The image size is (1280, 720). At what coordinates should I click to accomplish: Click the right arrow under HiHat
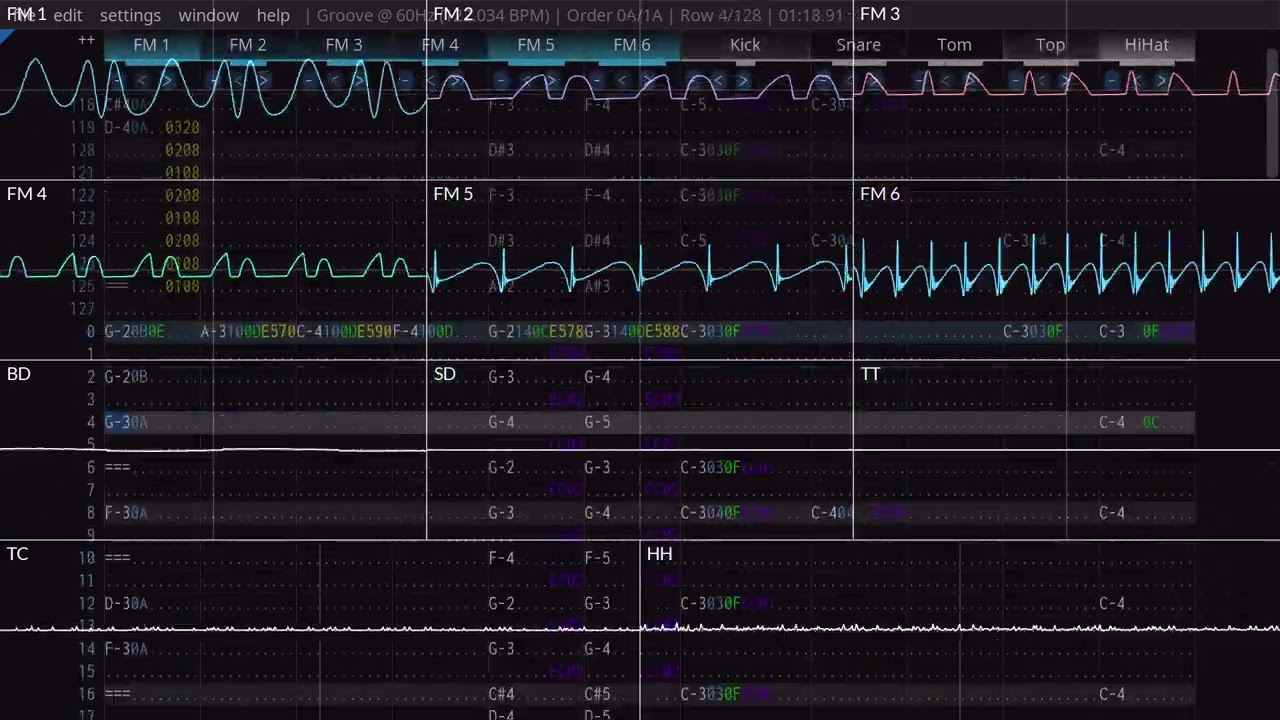tap(1160, 80)
